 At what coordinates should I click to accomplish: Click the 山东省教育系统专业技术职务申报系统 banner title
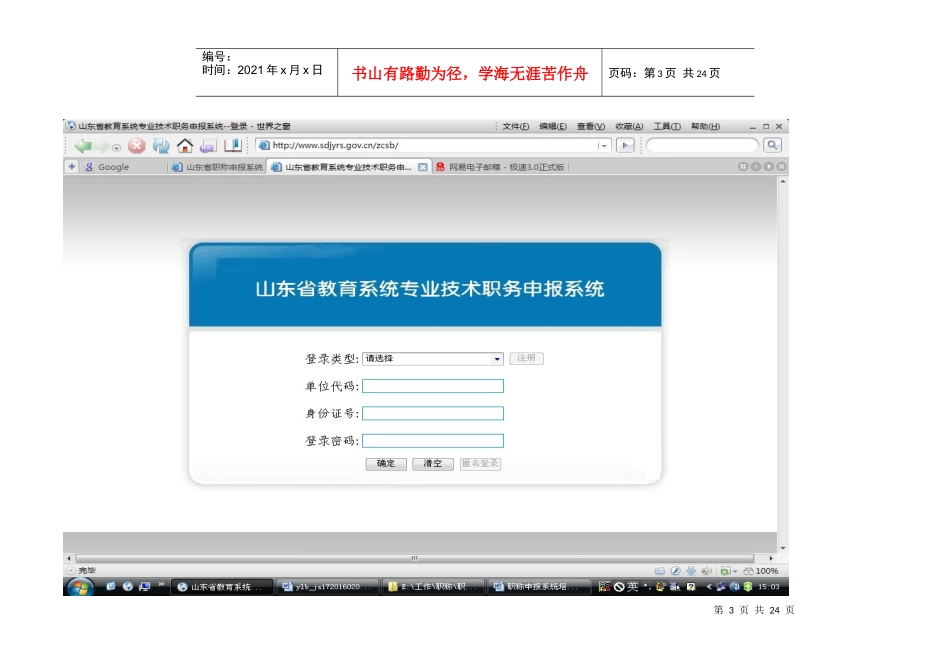click(x=430, y=289)
